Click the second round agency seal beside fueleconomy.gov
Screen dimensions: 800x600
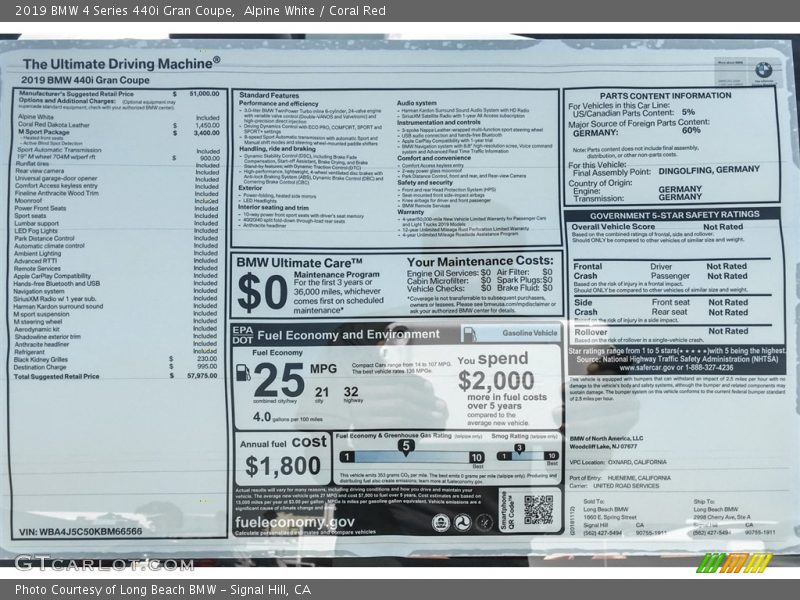pyautogui.click(x=462, y=522)
